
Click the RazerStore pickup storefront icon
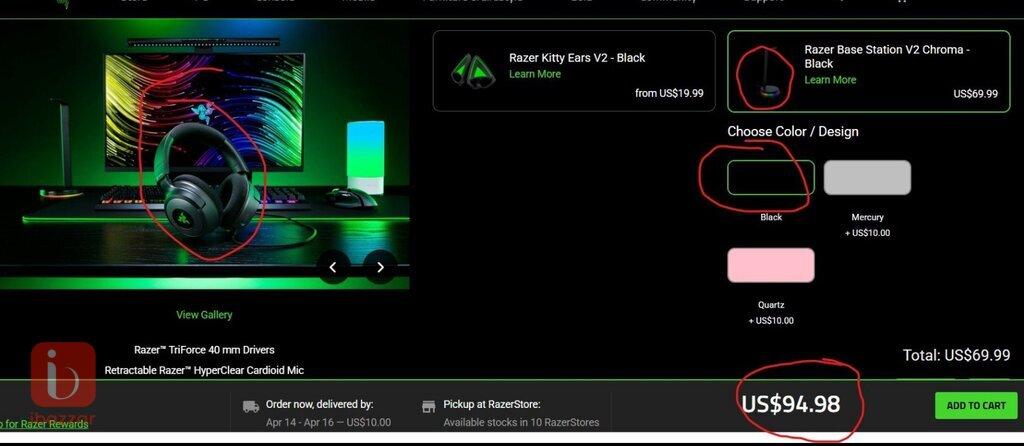pos(428,406)
